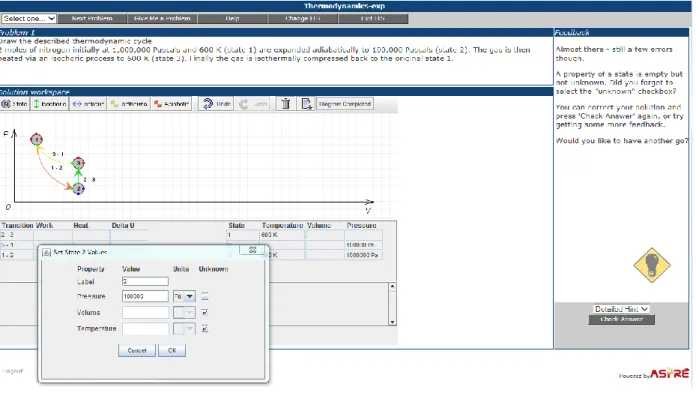The image size is (696, 393).
Task: Select the Isobaric transition tool
Action: pyautogui.click(x=88, y=104)
